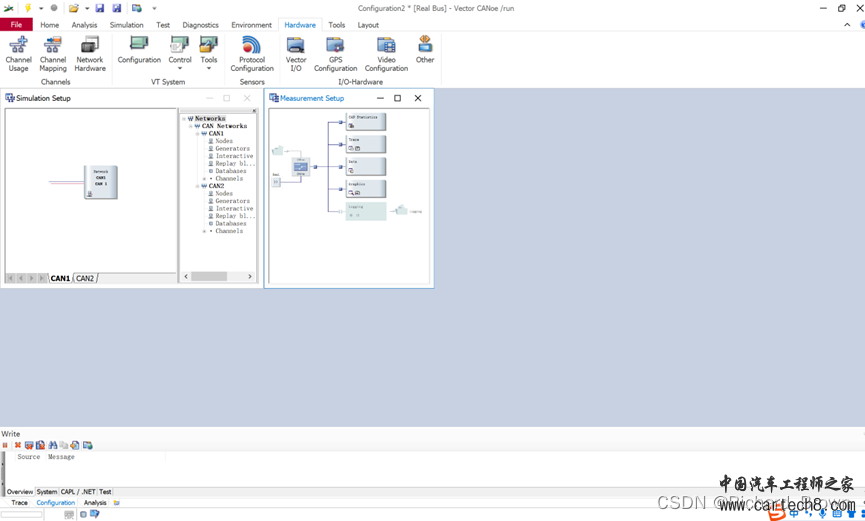Open the CAPL / .NET tab in Write window

point(78,492)
